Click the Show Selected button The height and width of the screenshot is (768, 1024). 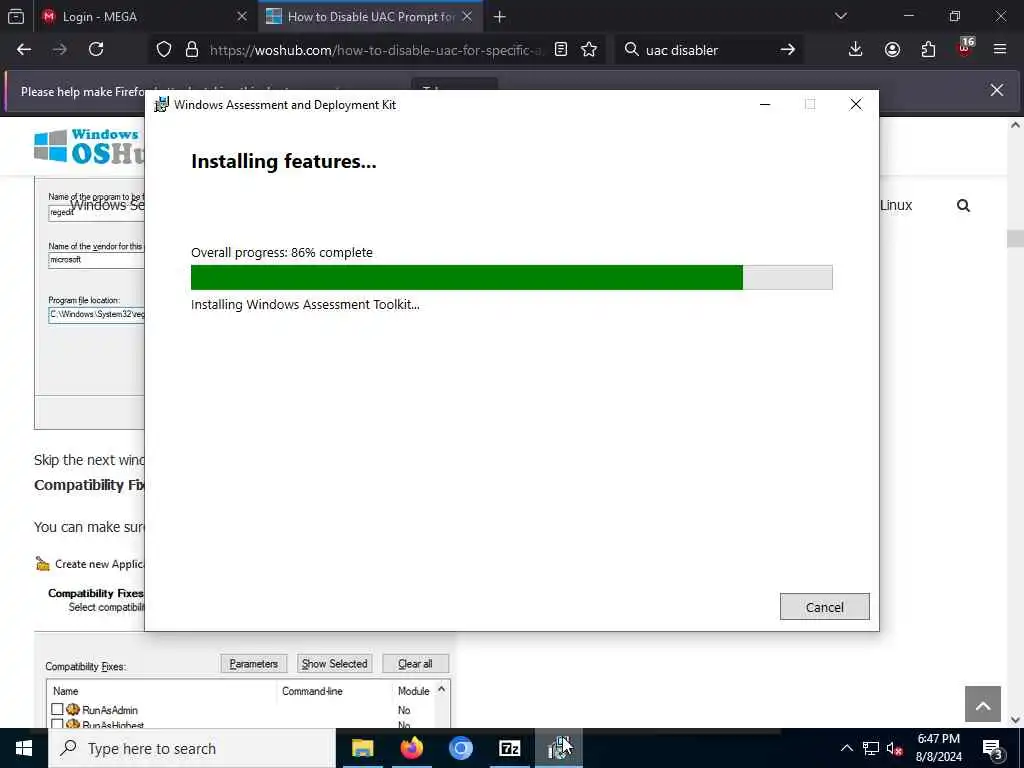pos(334,664)
